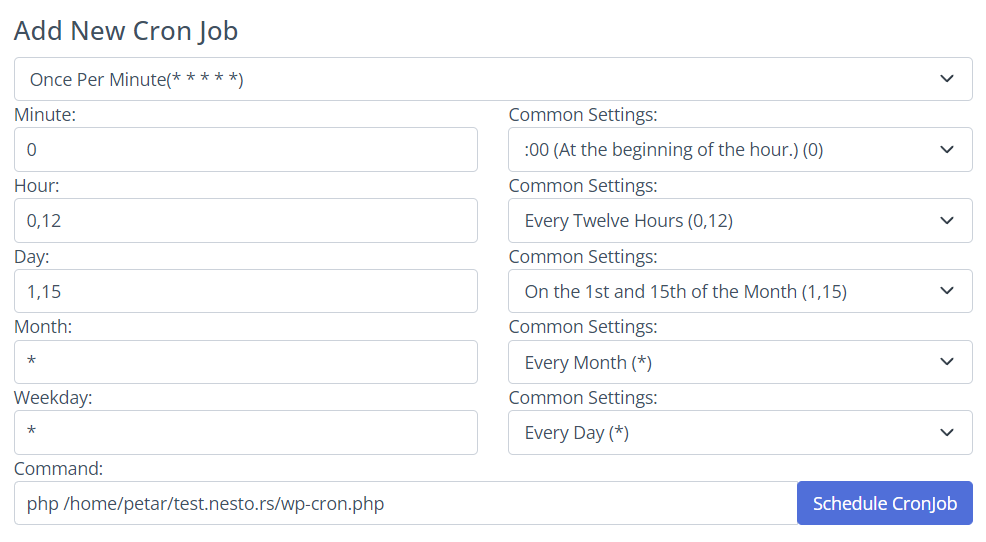986x542 pixels.
Task: Click into the Weekday input field
Action: coord(246,433)
